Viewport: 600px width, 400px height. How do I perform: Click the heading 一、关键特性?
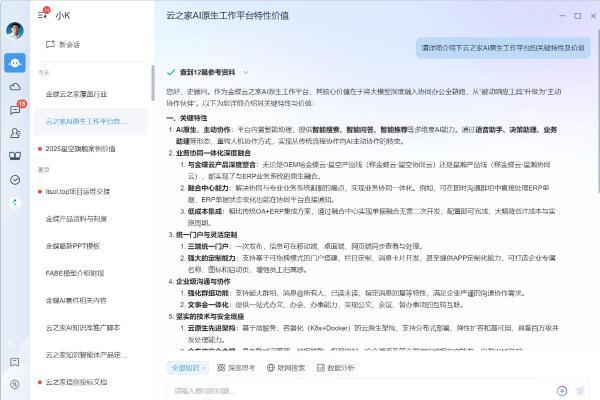187,118
